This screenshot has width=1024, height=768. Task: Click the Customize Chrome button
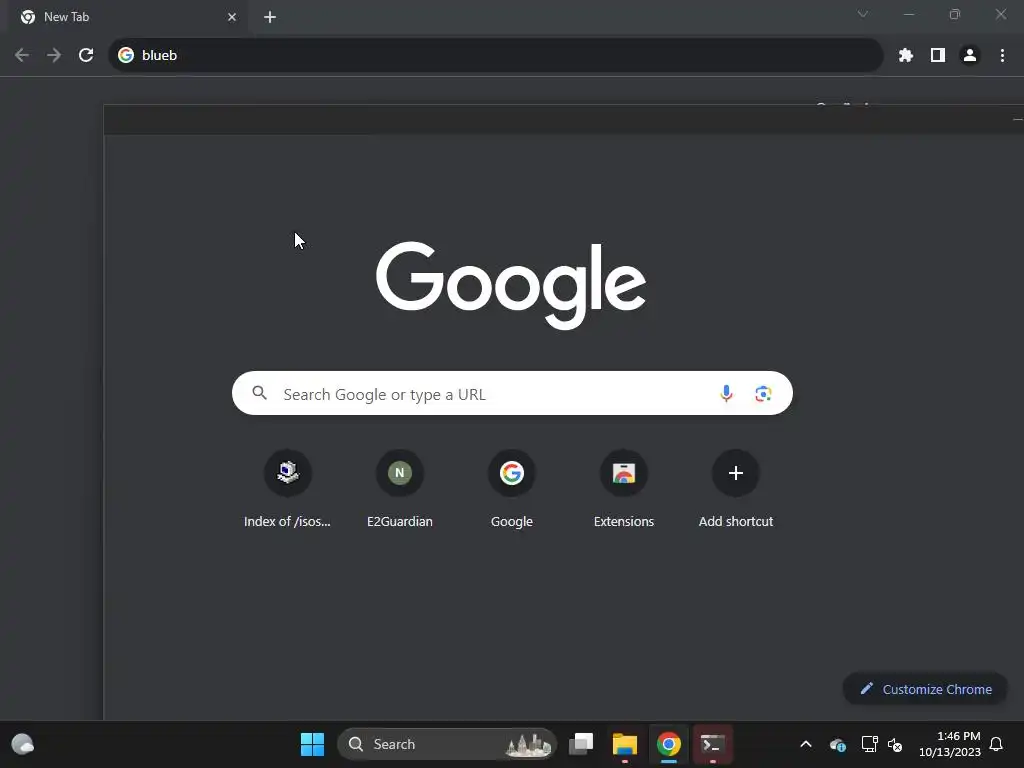925,689
